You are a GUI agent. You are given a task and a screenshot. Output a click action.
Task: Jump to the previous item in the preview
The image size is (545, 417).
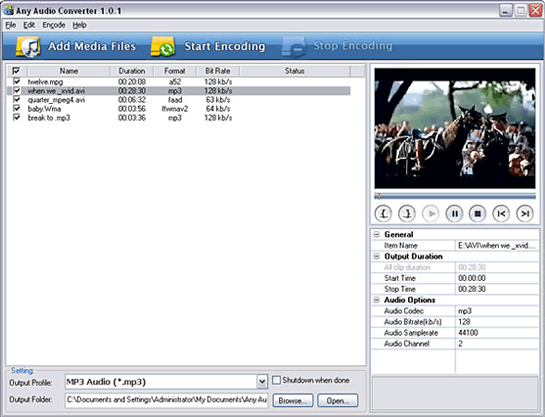point(501,213)
